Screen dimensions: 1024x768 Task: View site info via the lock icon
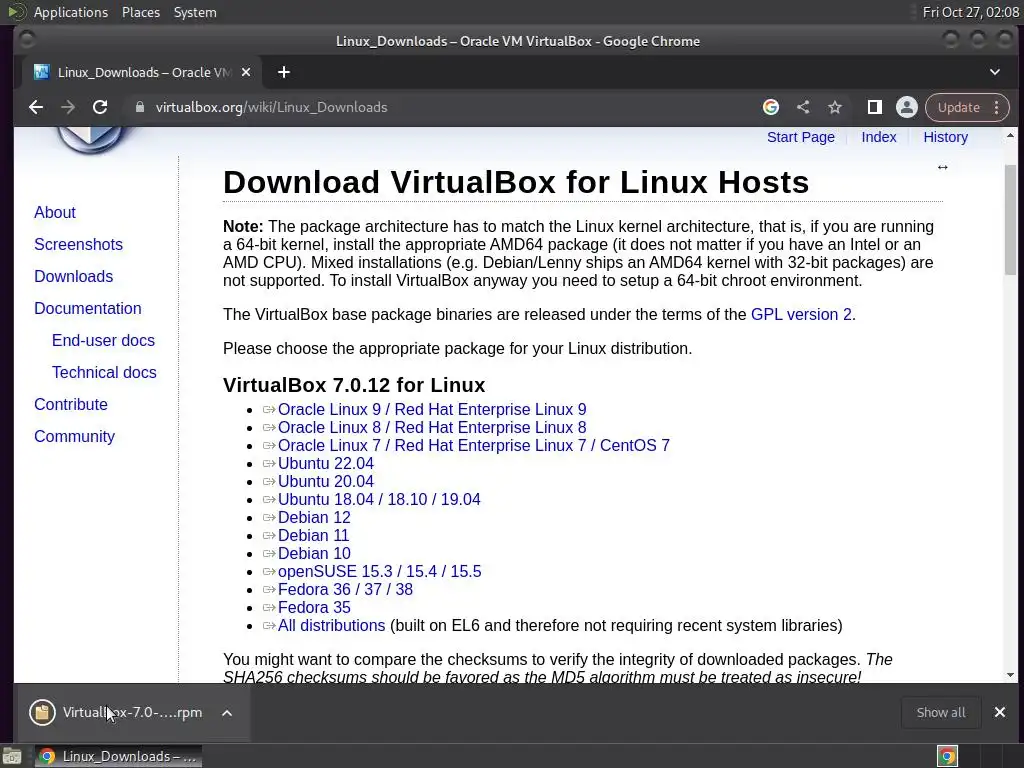[x=139, y=107]
